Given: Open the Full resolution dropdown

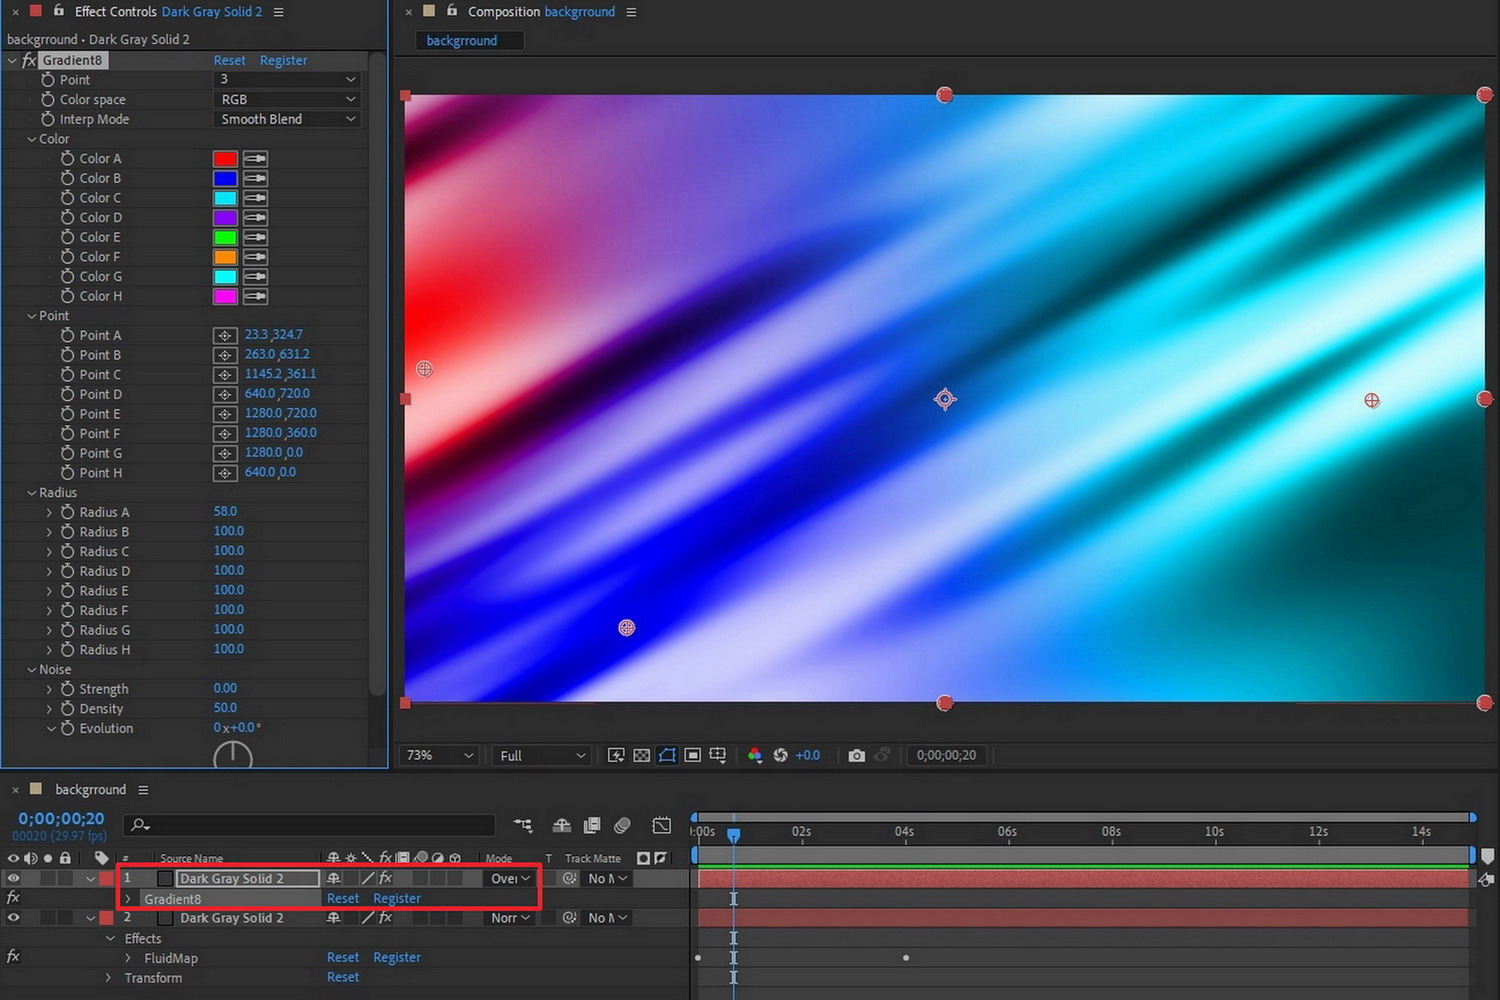Looking at the screenshot, I should 541,755.
